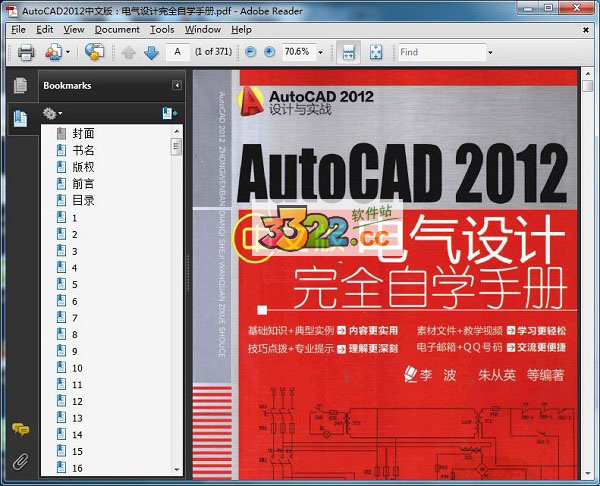600x486 pixels.
Task: Open the collaborate icon's dropdown arrow
Action: (x=68, y=52)
